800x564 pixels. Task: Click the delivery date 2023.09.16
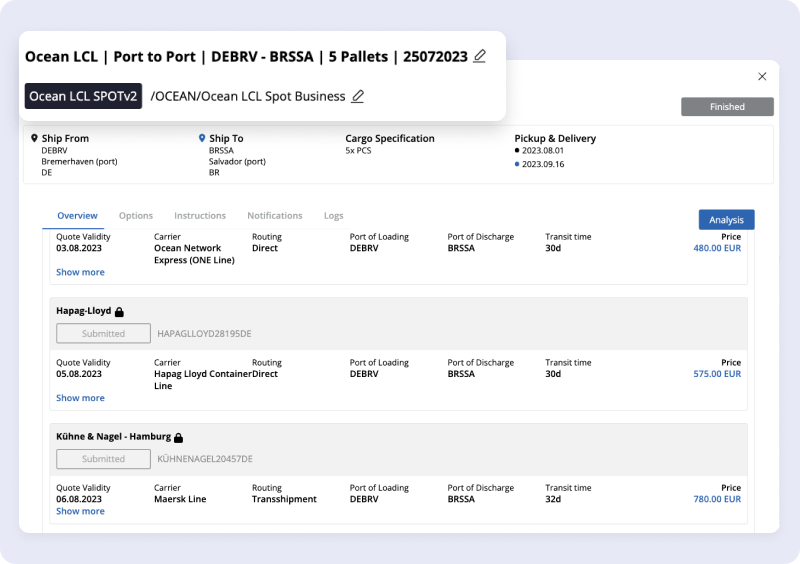[x=543, y=164]
